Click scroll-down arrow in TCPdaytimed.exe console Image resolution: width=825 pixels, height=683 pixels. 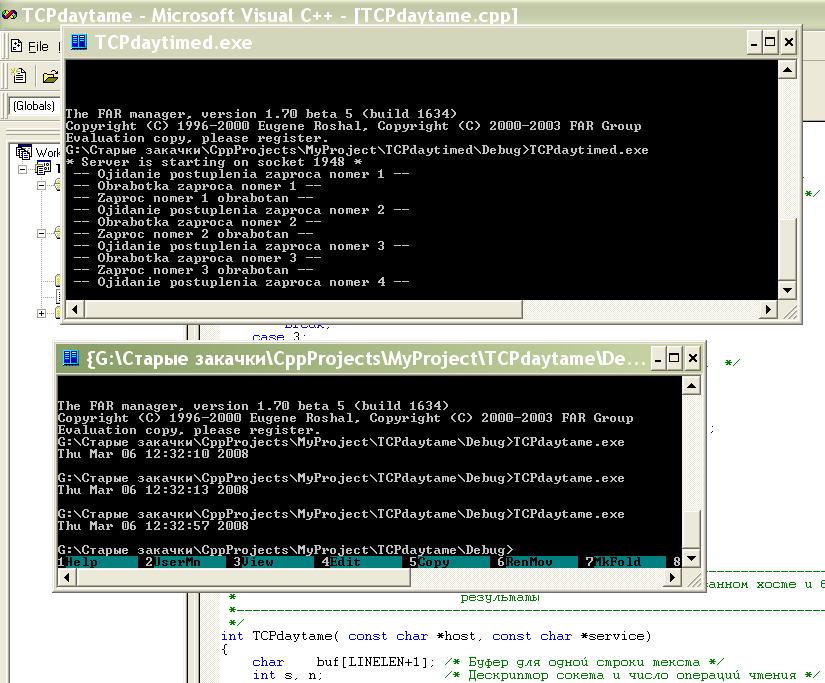coord(788,290)
